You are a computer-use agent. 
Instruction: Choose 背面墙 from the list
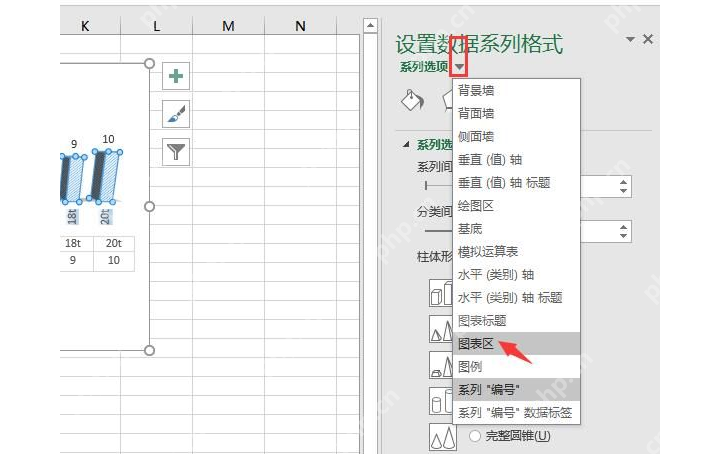[516, 113]
